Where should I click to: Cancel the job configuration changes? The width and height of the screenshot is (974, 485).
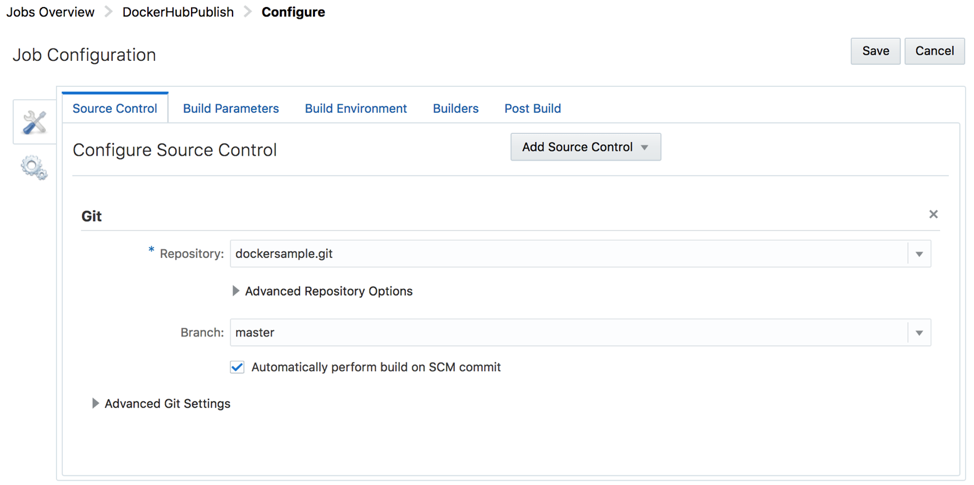(934, 51)
